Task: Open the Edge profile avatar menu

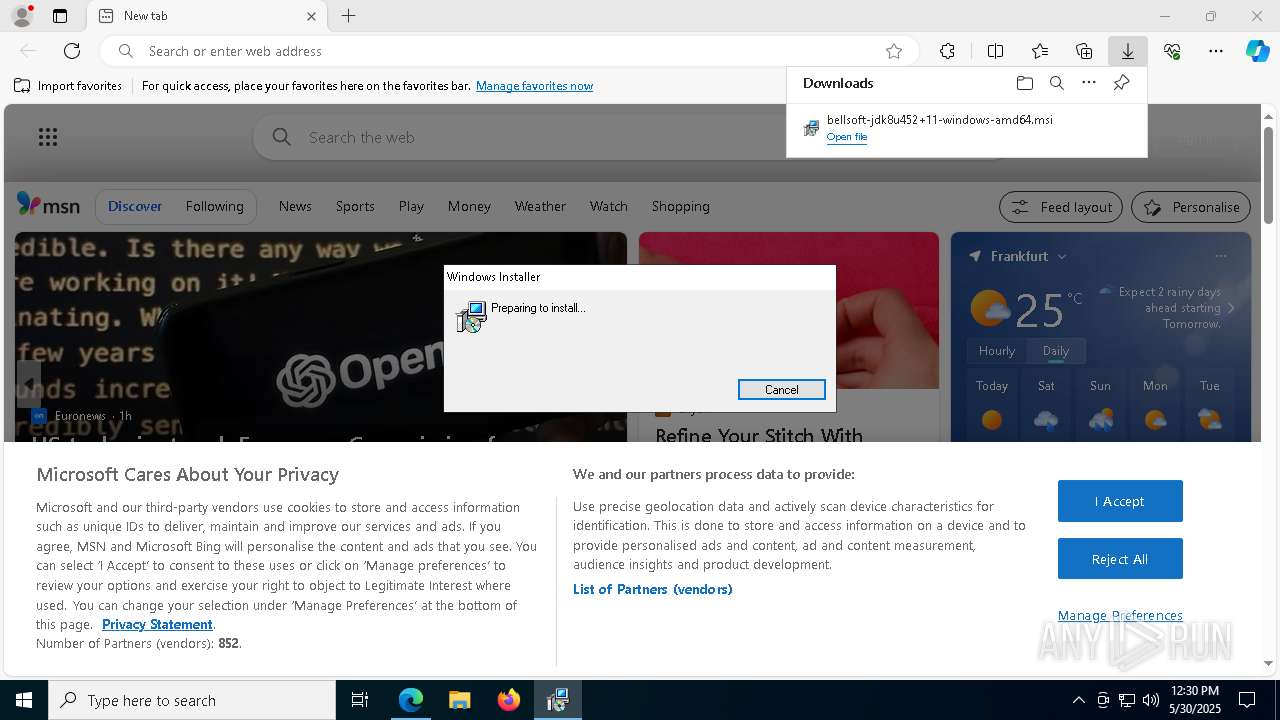Action: coord(22,16)
